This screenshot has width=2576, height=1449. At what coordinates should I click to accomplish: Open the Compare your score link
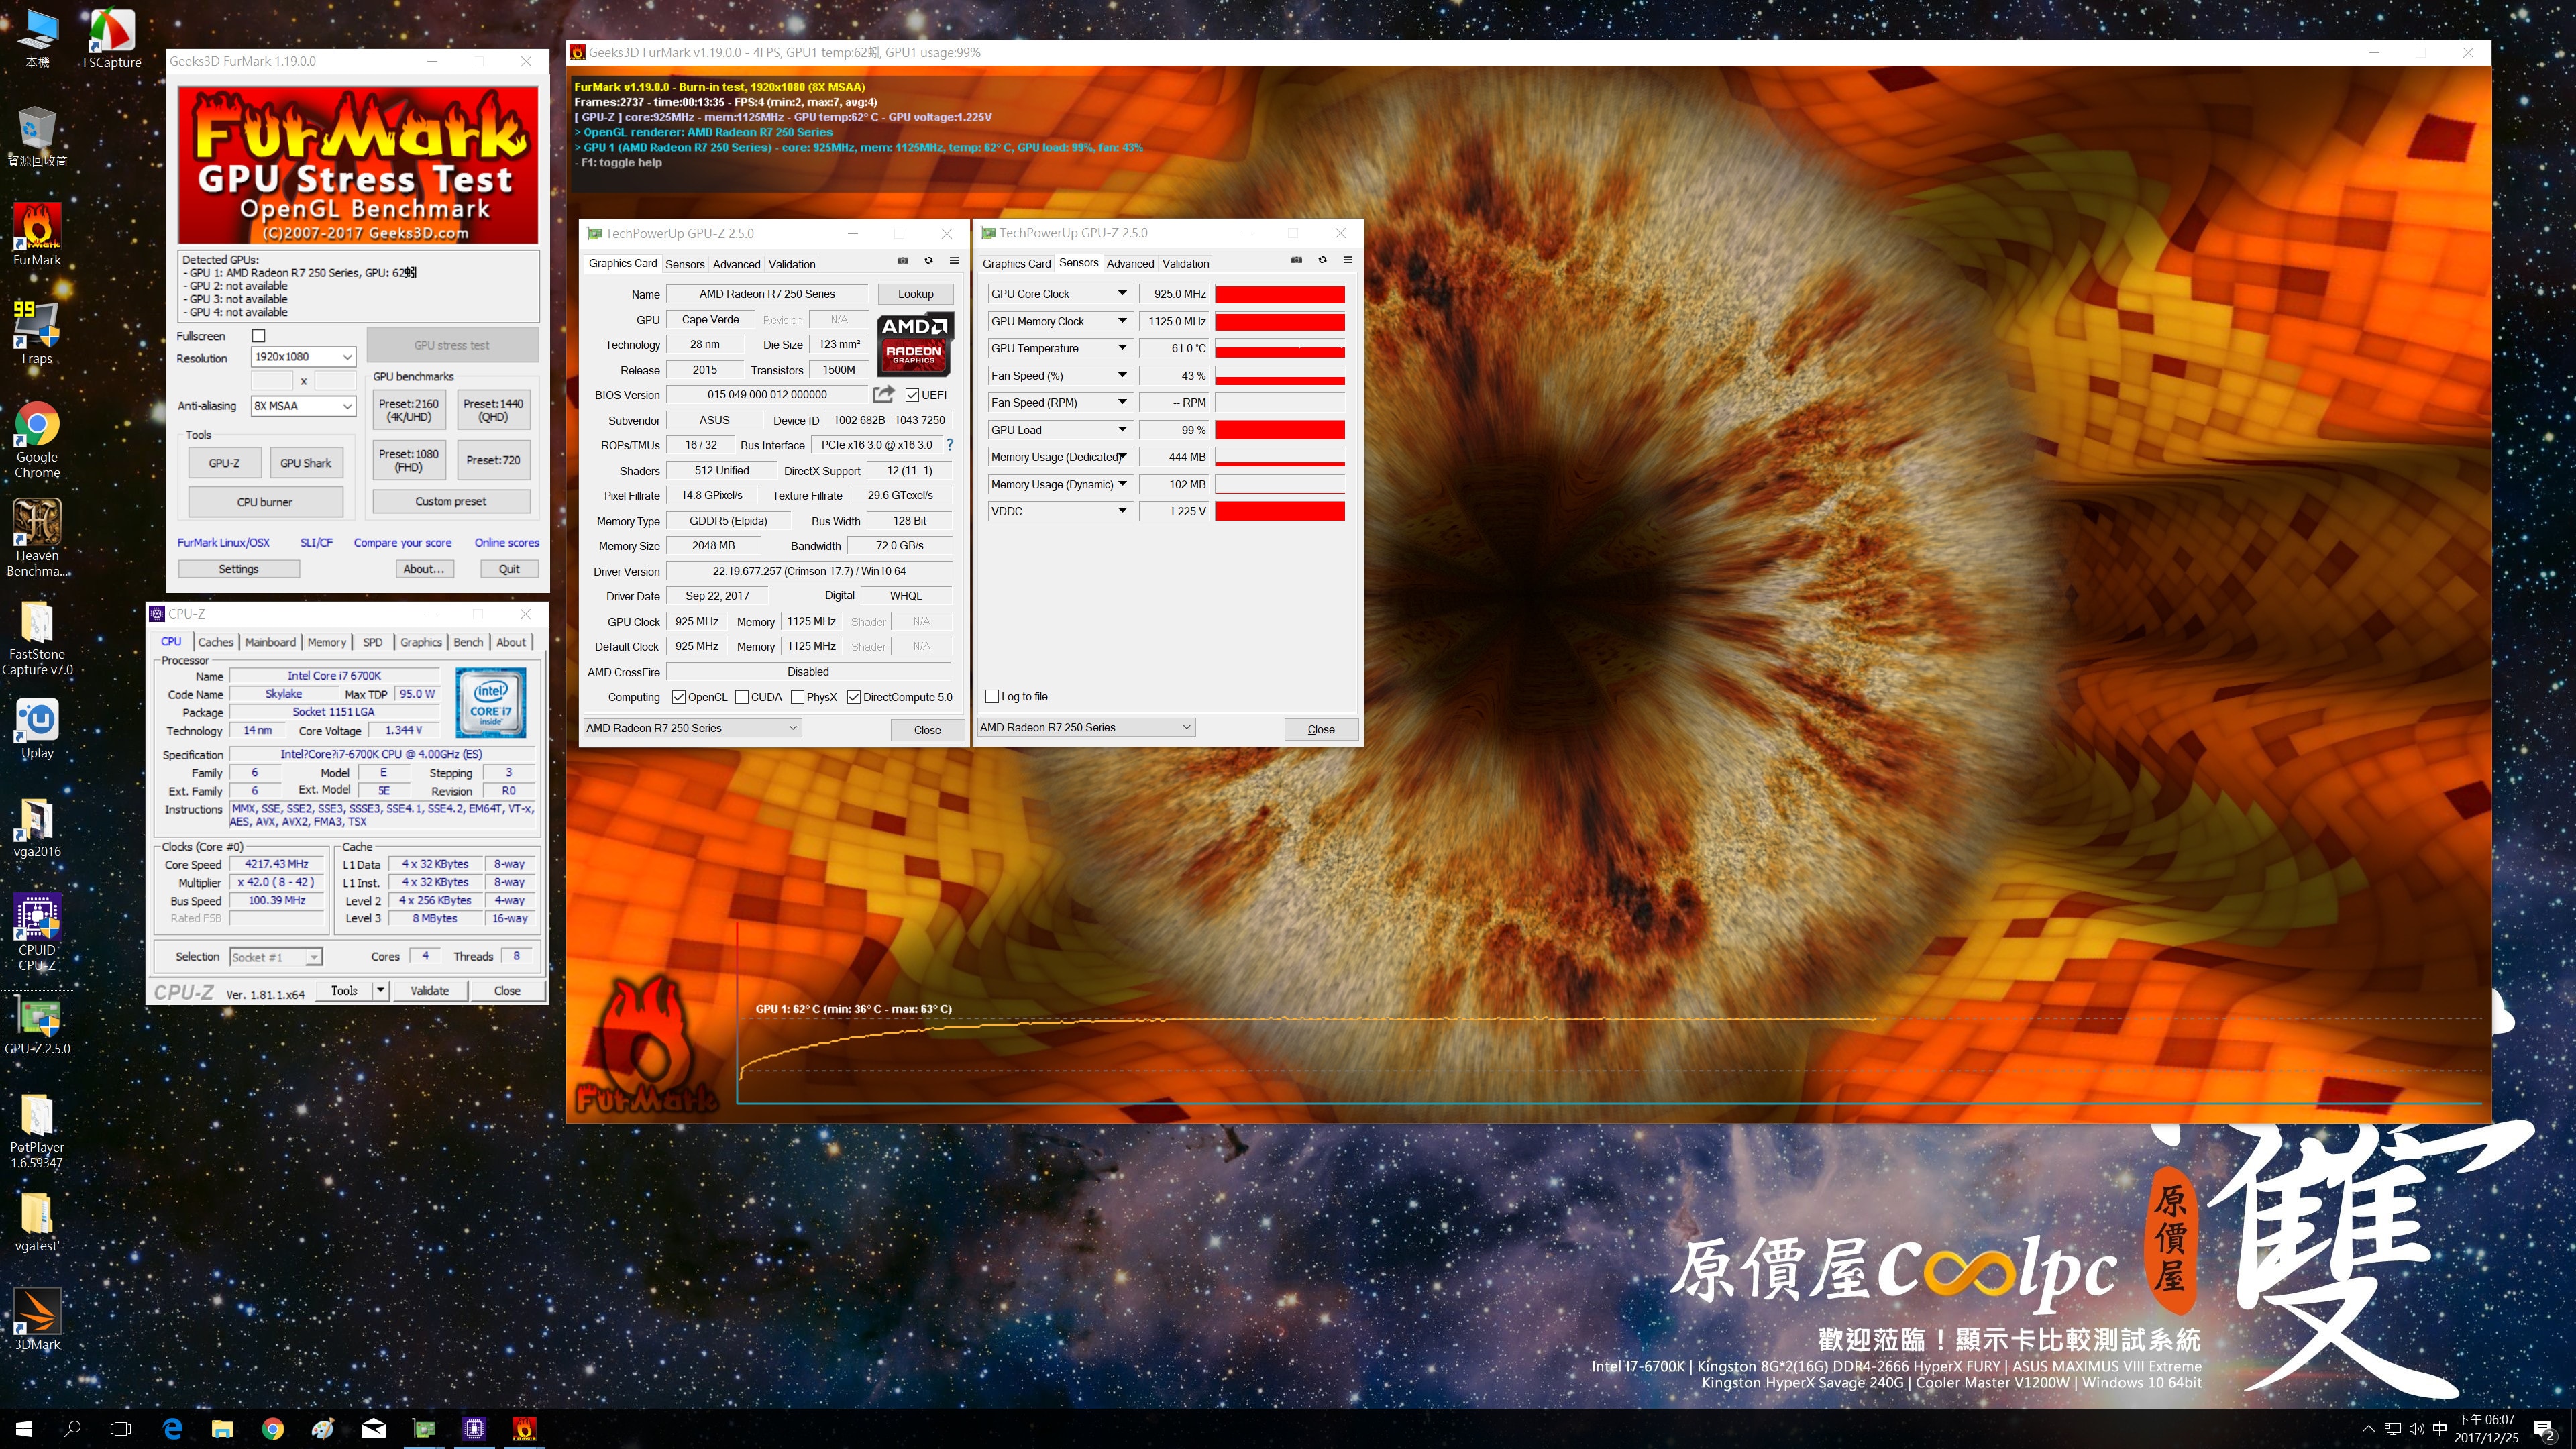402,543
